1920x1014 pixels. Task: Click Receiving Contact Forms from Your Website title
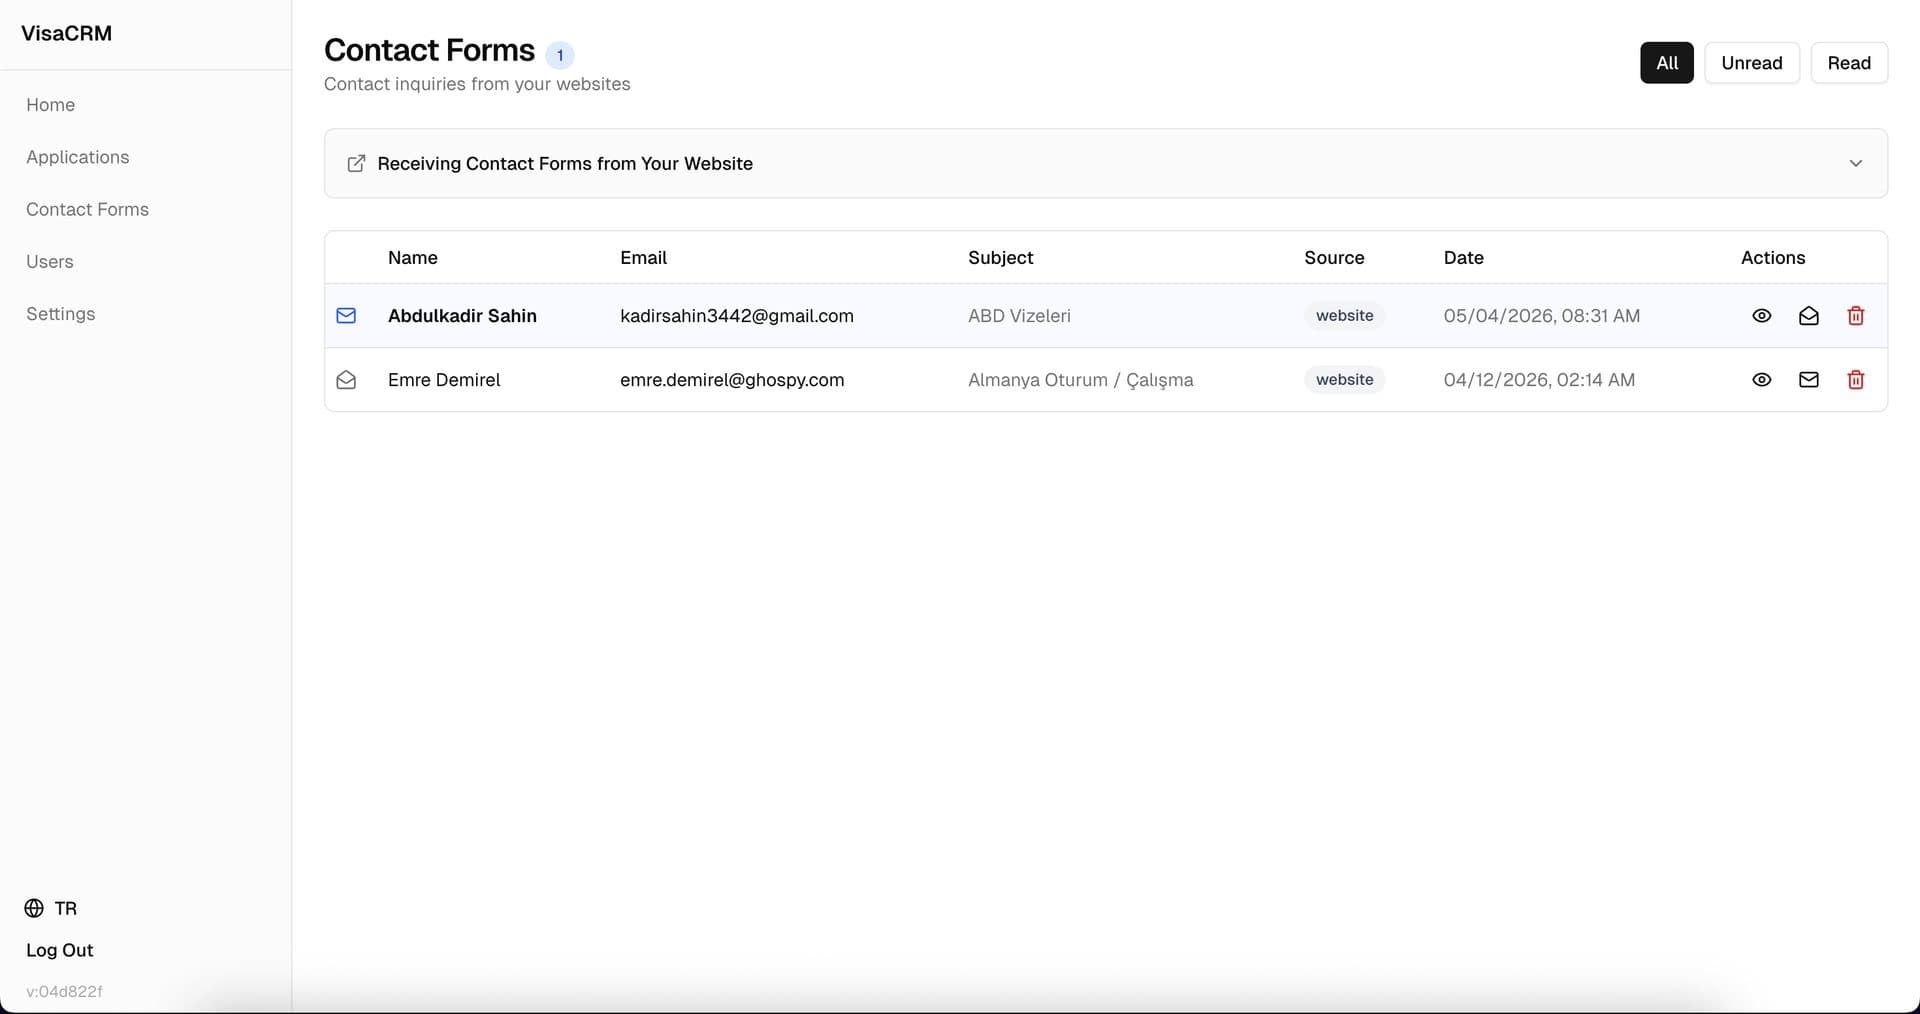pos(565,163)
